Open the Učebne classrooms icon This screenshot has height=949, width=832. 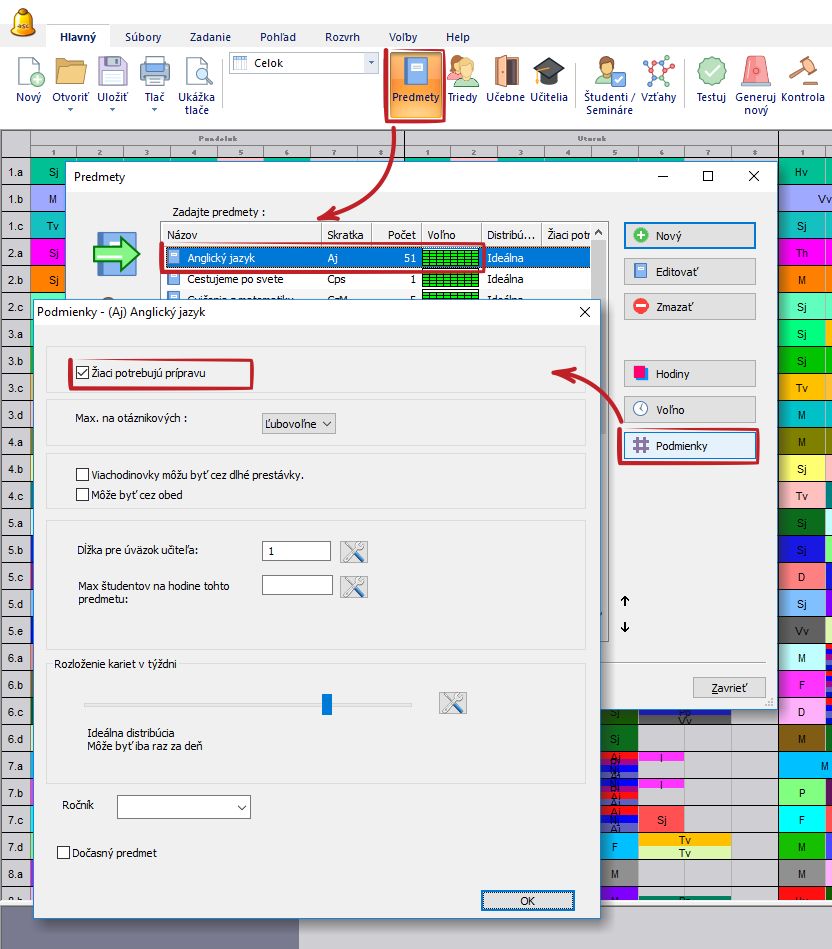pyautogui.click(x=506, y=79)
